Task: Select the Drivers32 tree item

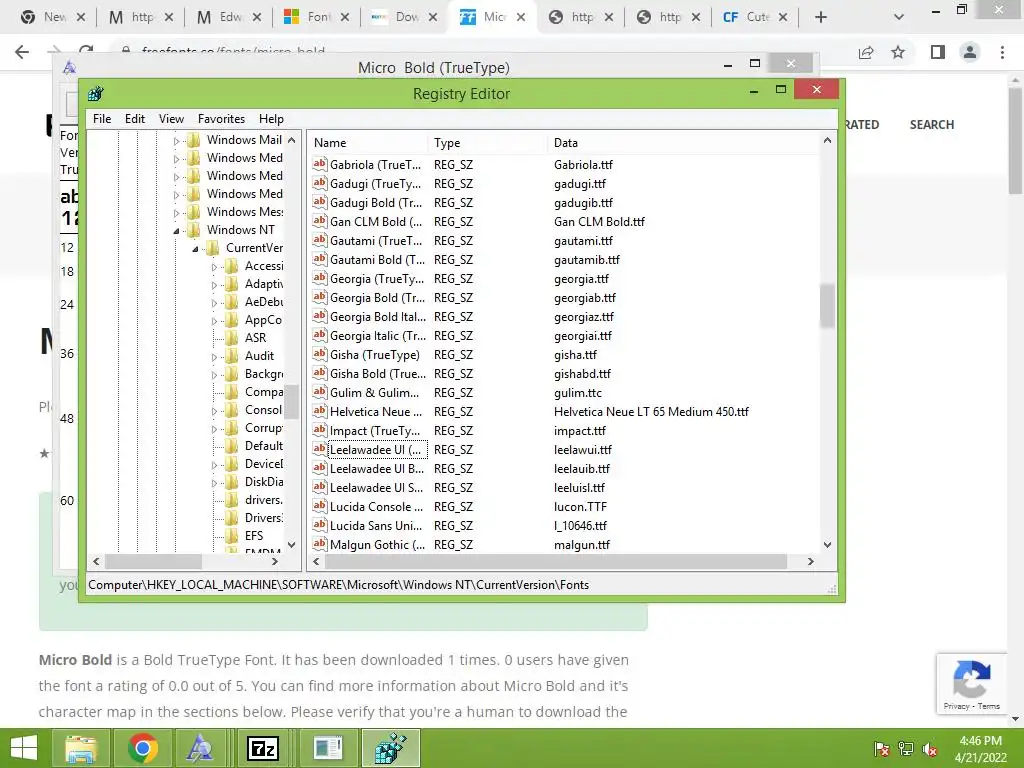Action: coord(264,518)
